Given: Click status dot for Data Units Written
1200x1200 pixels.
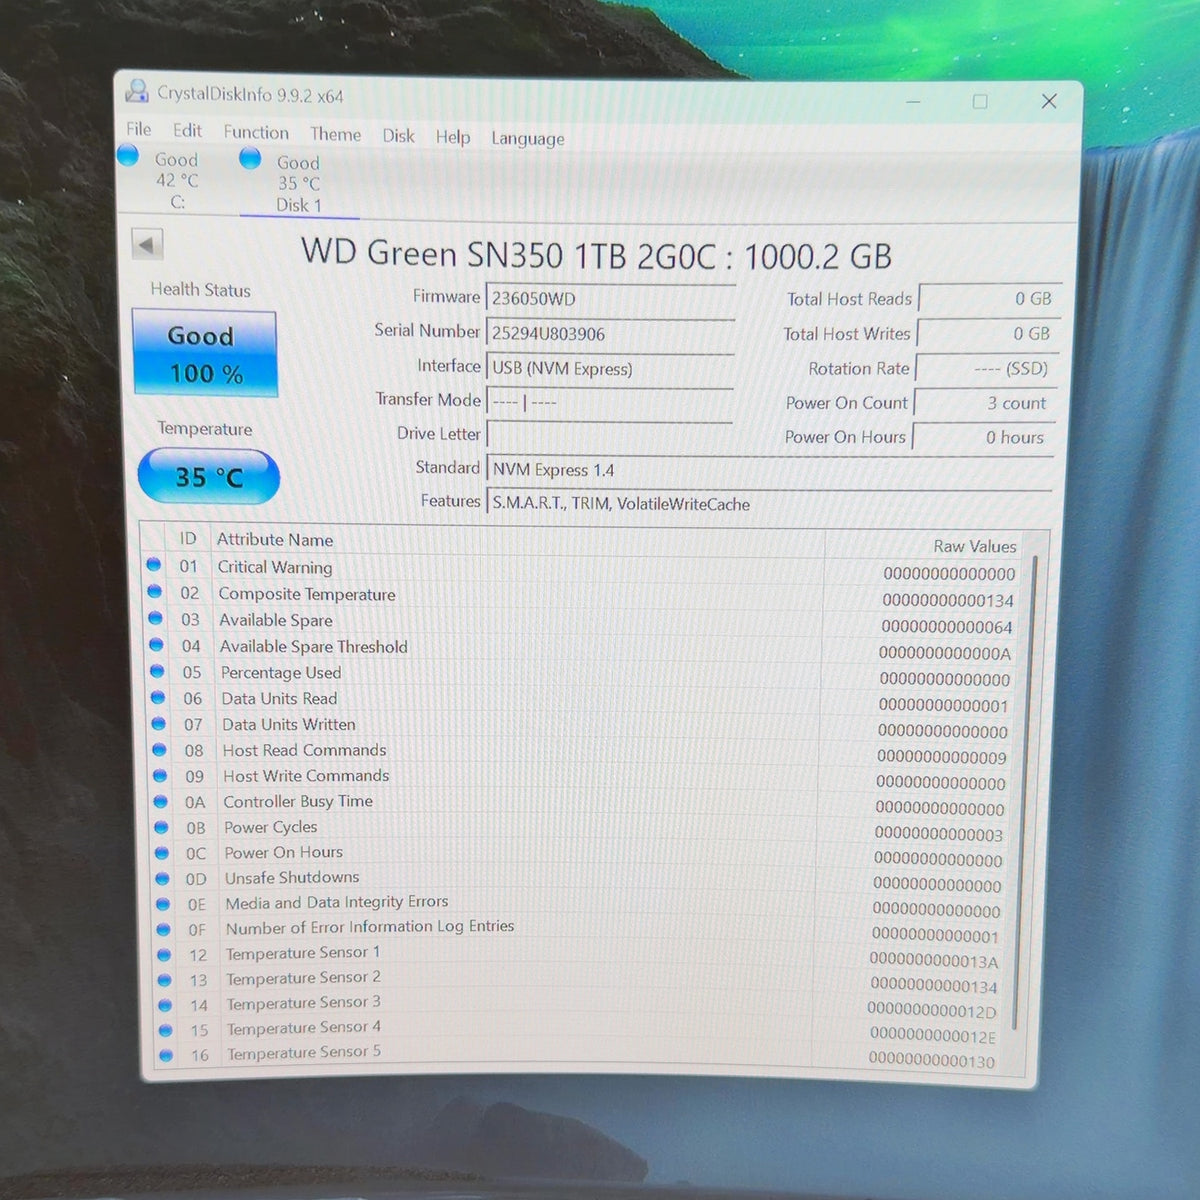Looking at the screenshot, I should click(159, 723).
